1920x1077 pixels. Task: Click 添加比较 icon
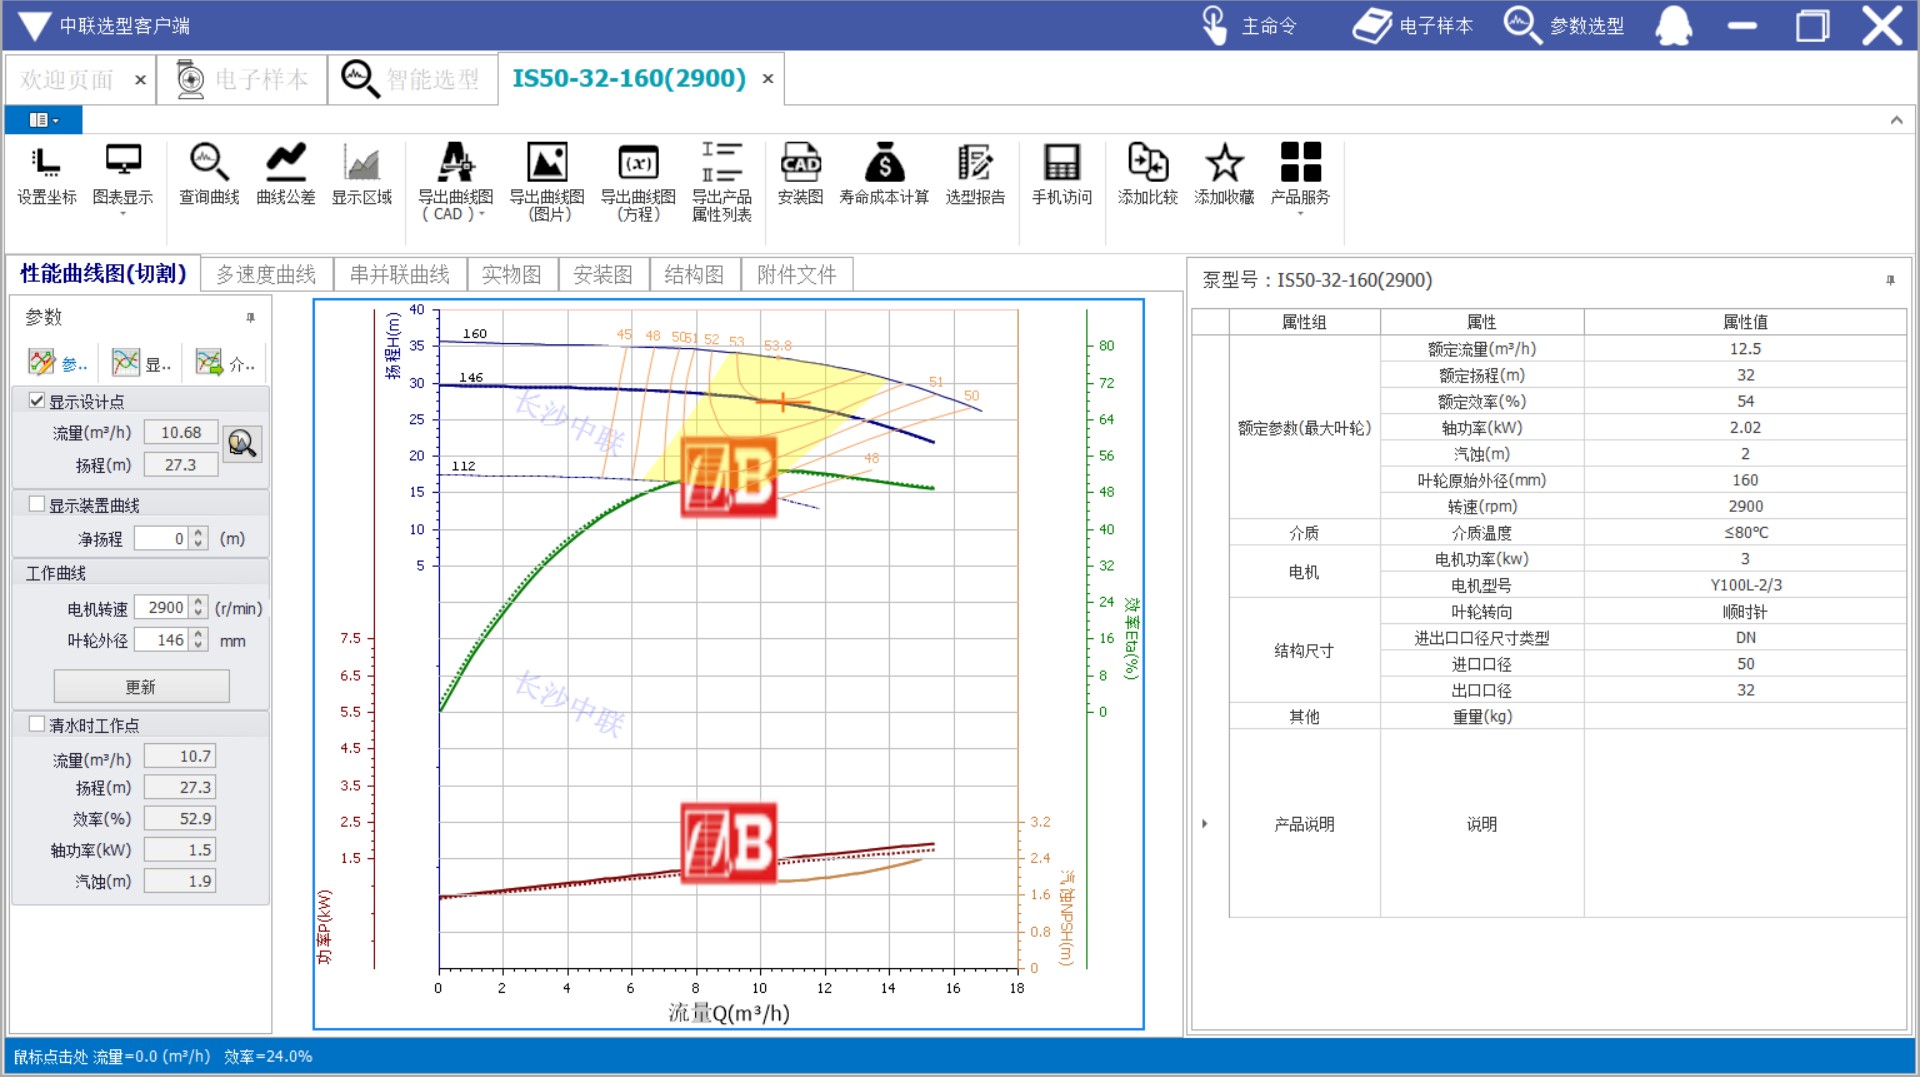[1148, 176]
